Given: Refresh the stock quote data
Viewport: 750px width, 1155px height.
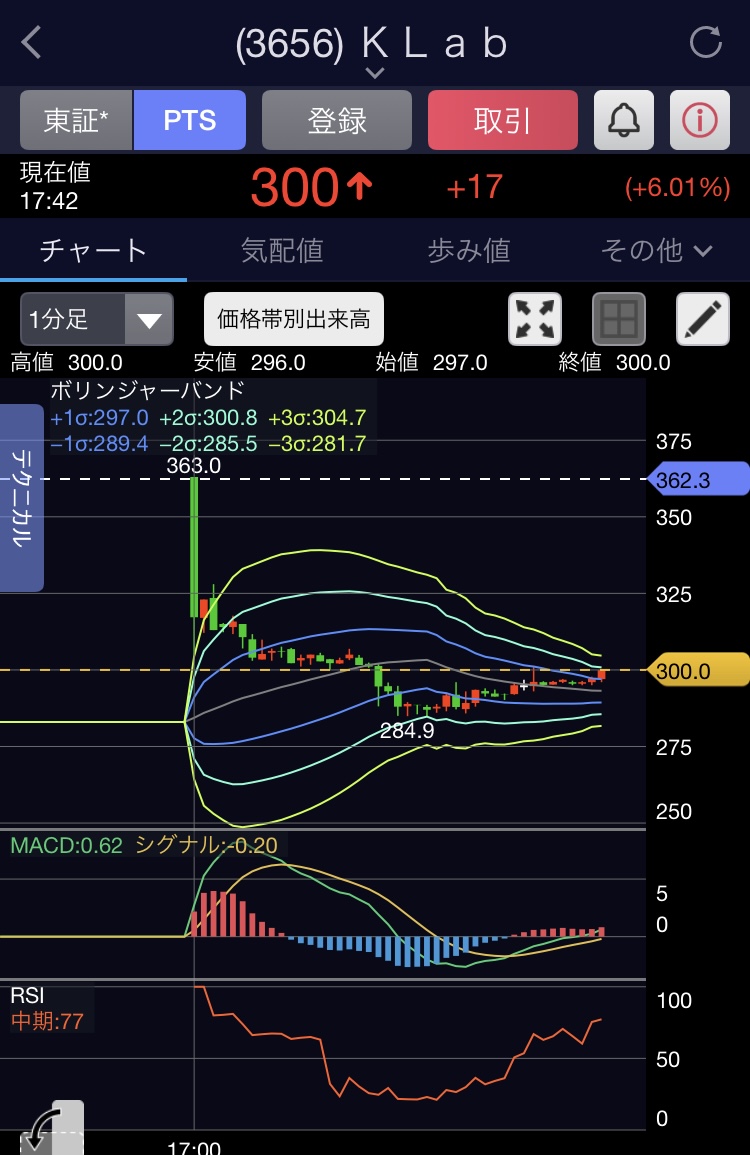Looking at the screenshot, I should [705, 42].
